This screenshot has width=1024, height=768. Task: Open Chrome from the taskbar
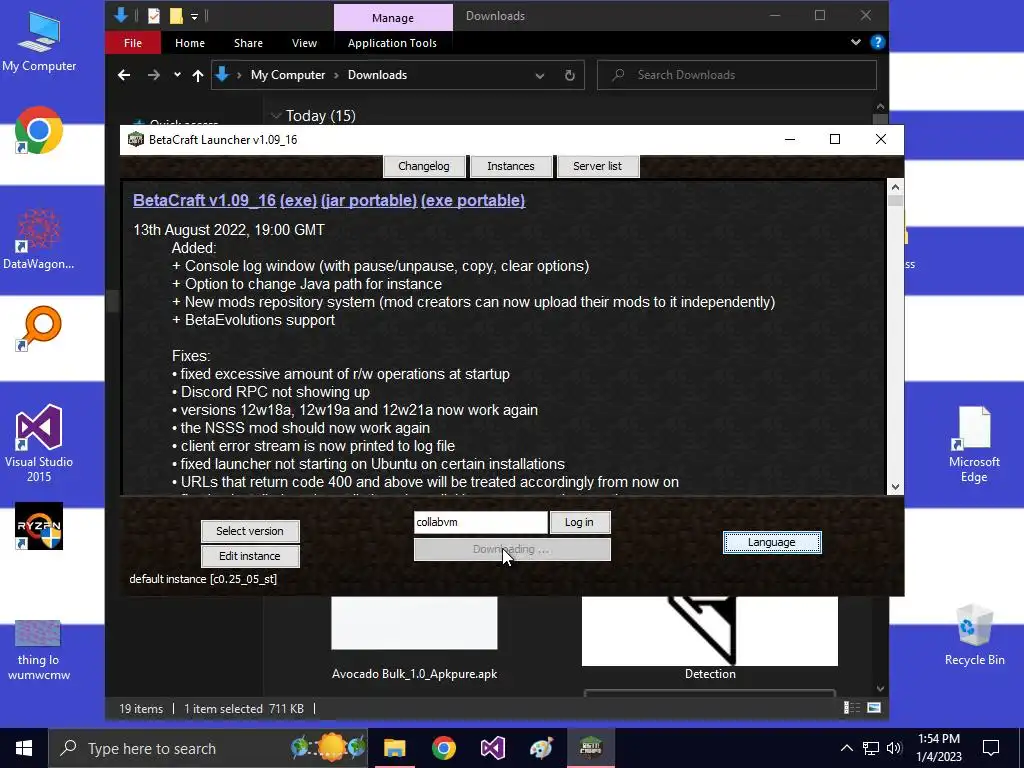click(443, 748)
